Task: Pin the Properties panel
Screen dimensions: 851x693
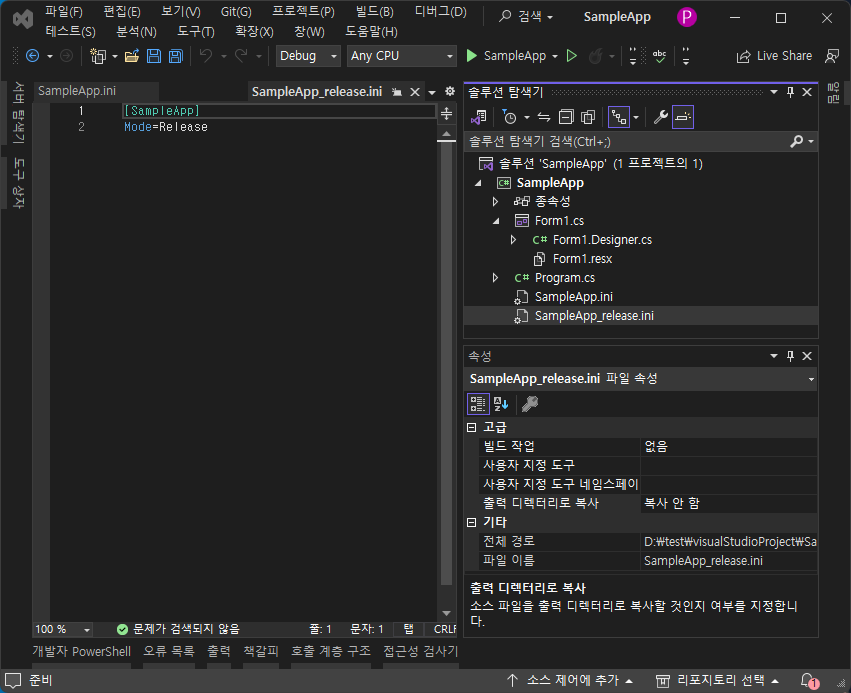Action: point(790,356)
